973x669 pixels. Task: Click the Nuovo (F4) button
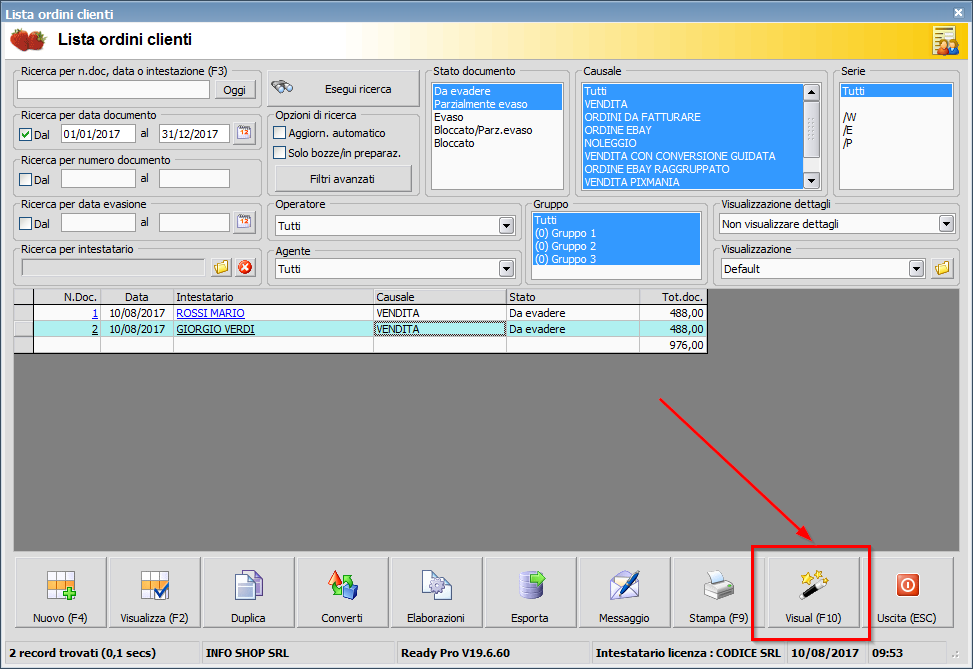point(60,592)
